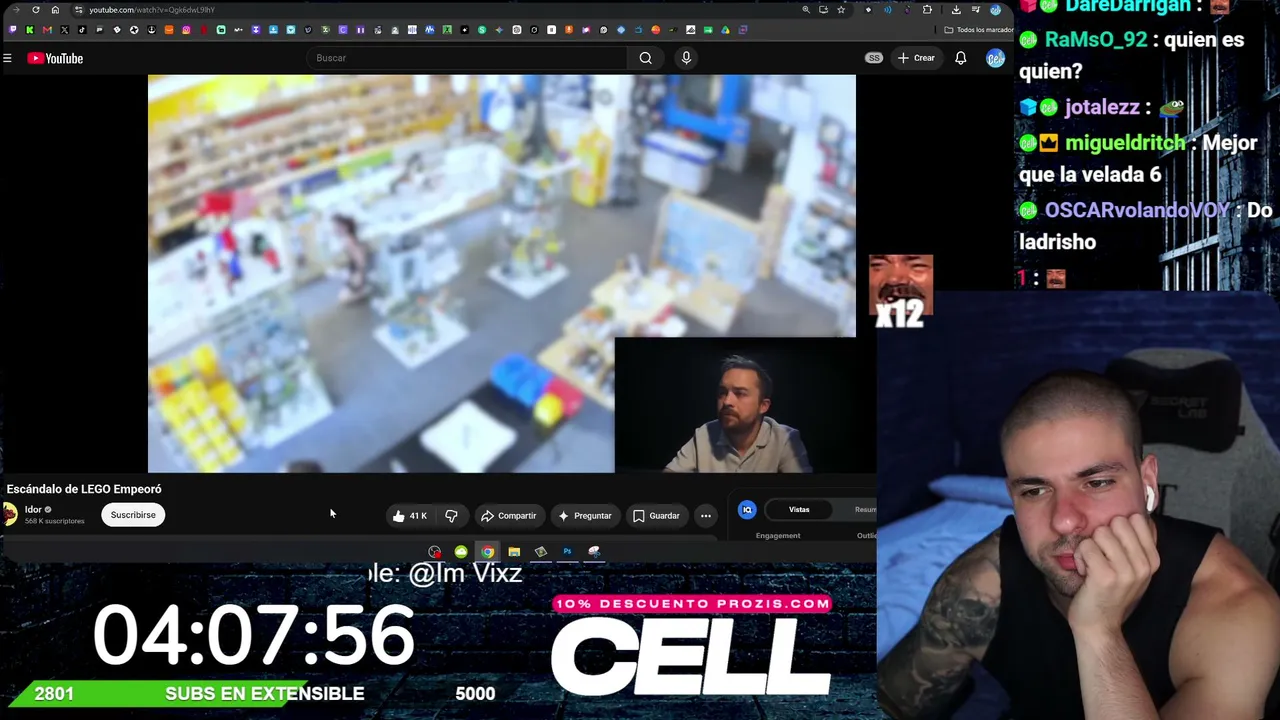Open the Preguntar AI button

pyautogui.click(x=585, y=516)
